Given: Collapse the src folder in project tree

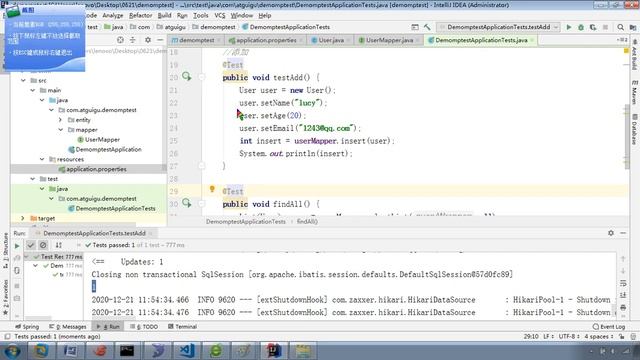Looking at the screenshot, I should click(23, 80).
